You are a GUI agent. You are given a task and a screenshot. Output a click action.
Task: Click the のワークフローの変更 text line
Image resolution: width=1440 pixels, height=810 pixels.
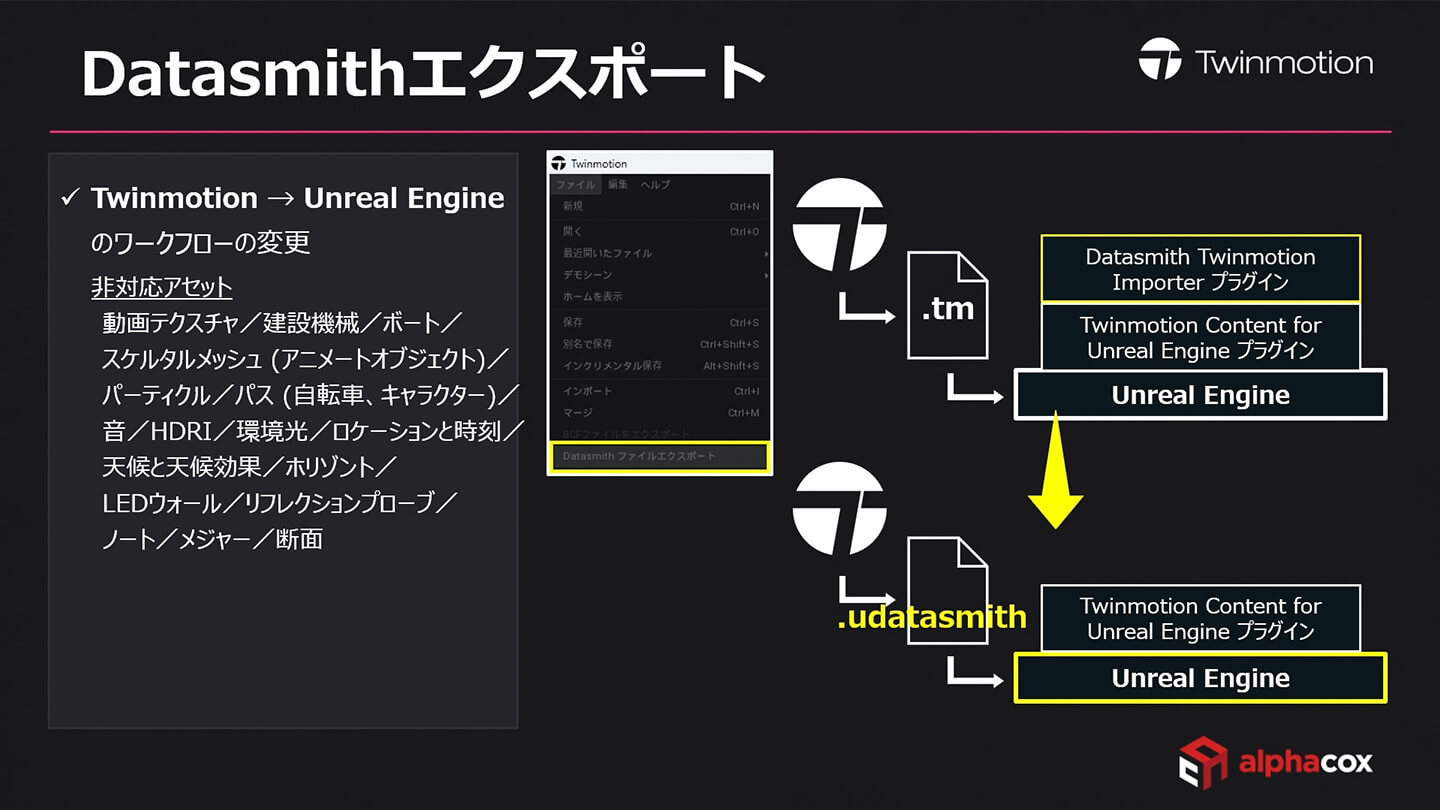[x=200, y=242]
